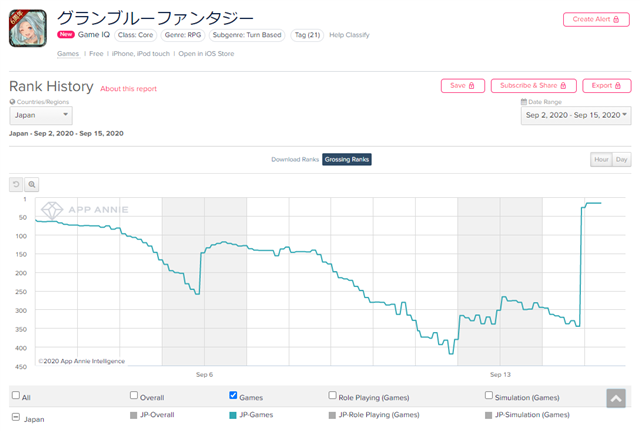
Task: Click the scroll-to-top arrow button
Action: pyautogui.click(x=616, y=398)
